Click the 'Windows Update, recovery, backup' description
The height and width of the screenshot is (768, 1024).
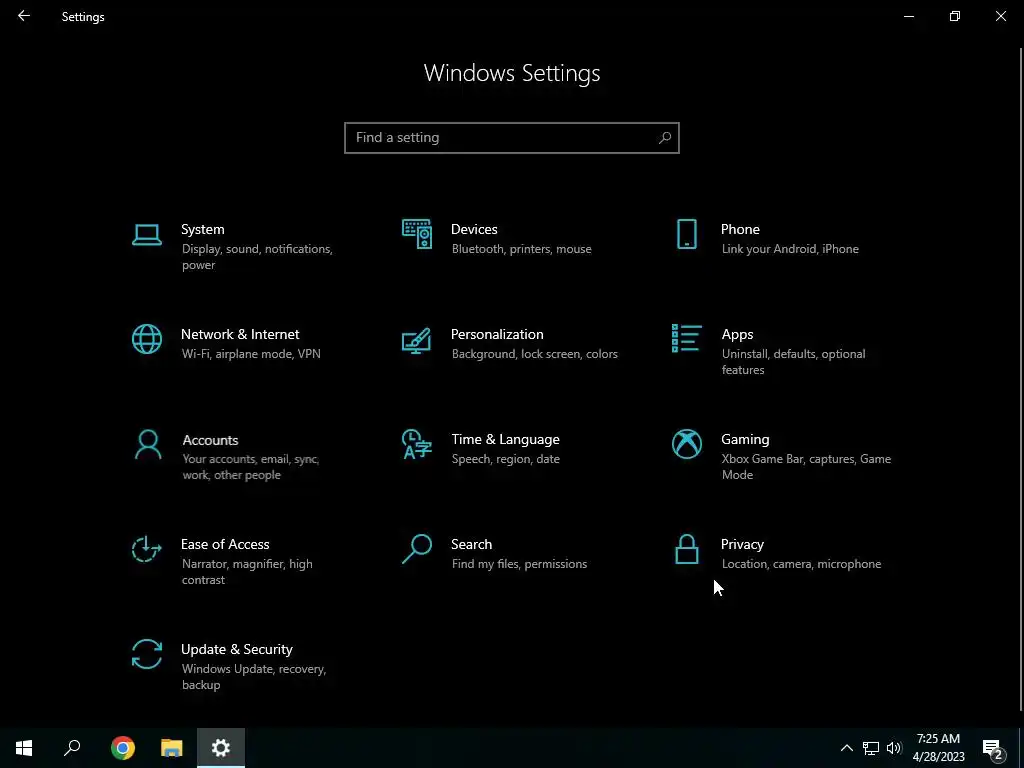point(253,677)
